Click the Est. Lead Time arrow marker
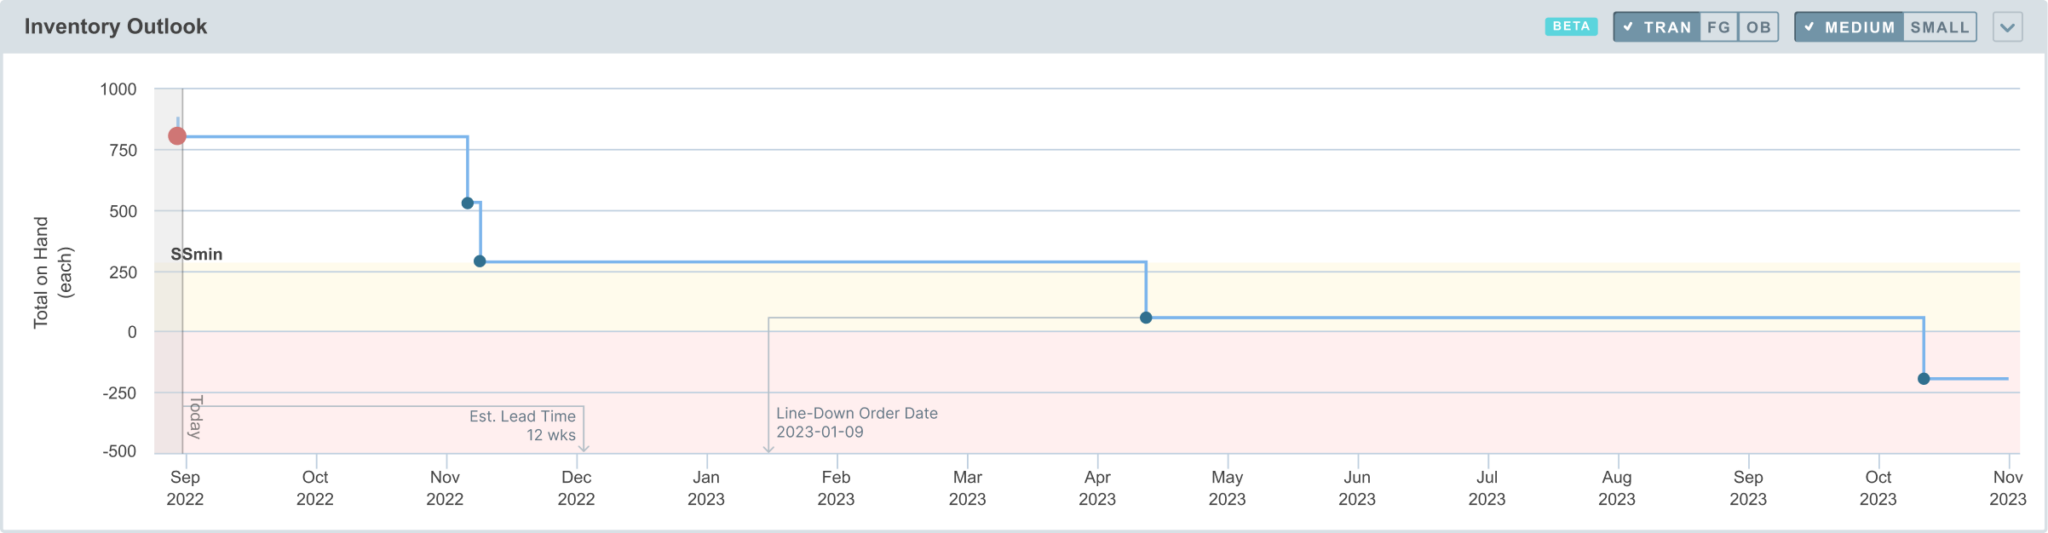Image resolution: width=2048 pixels, height=533 pixels. click(x=584, y=447)
